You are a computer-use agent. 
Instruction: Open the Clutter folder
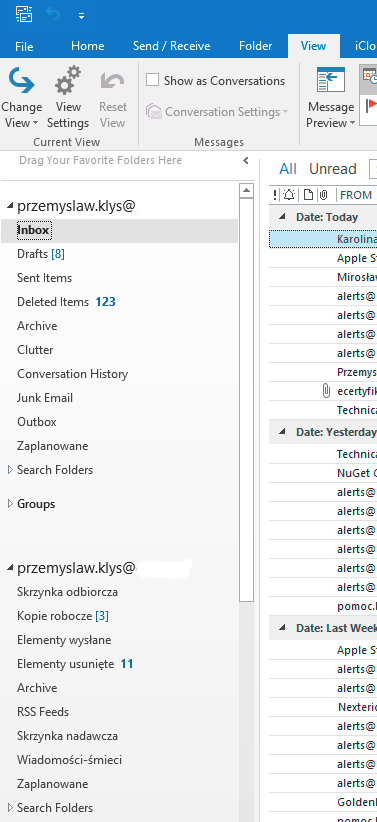[x=35, y=350]
